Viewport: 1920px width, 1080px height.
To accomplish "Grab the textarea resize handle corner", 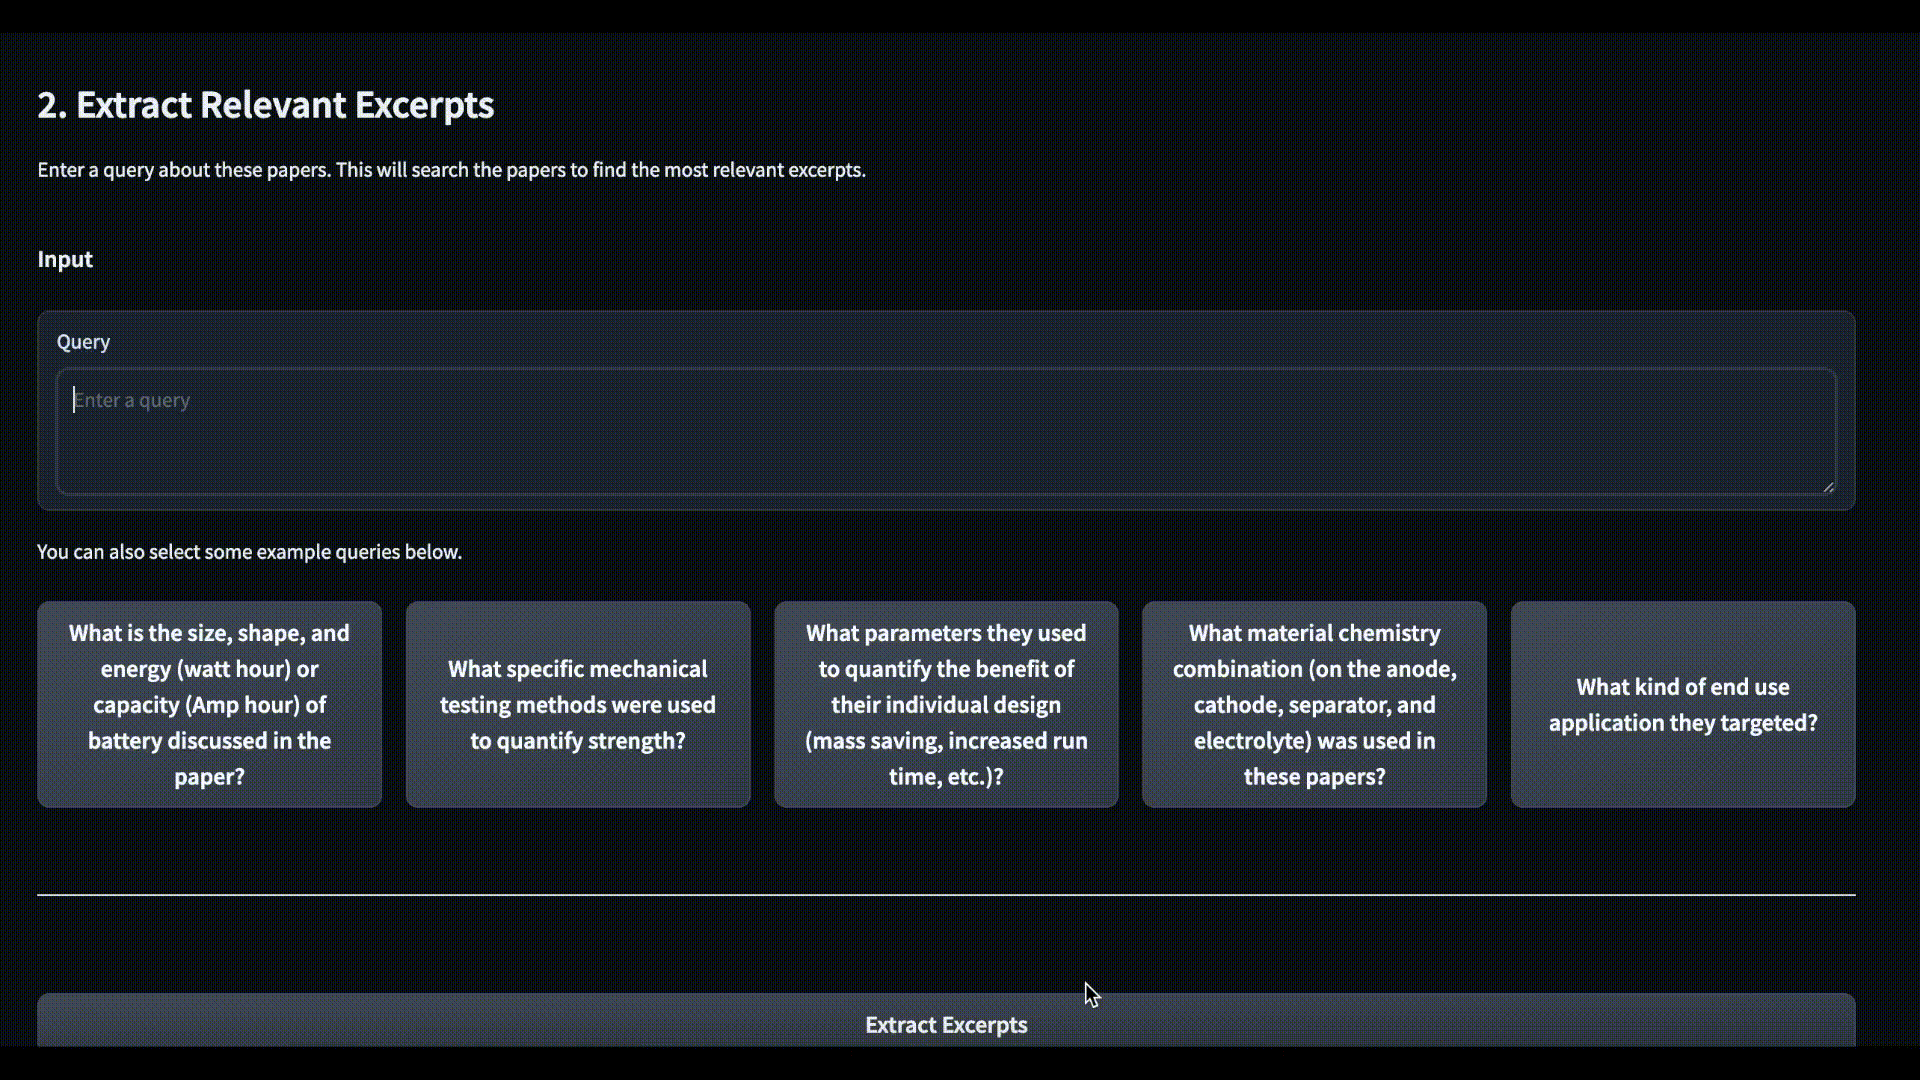I will 1828,487.
